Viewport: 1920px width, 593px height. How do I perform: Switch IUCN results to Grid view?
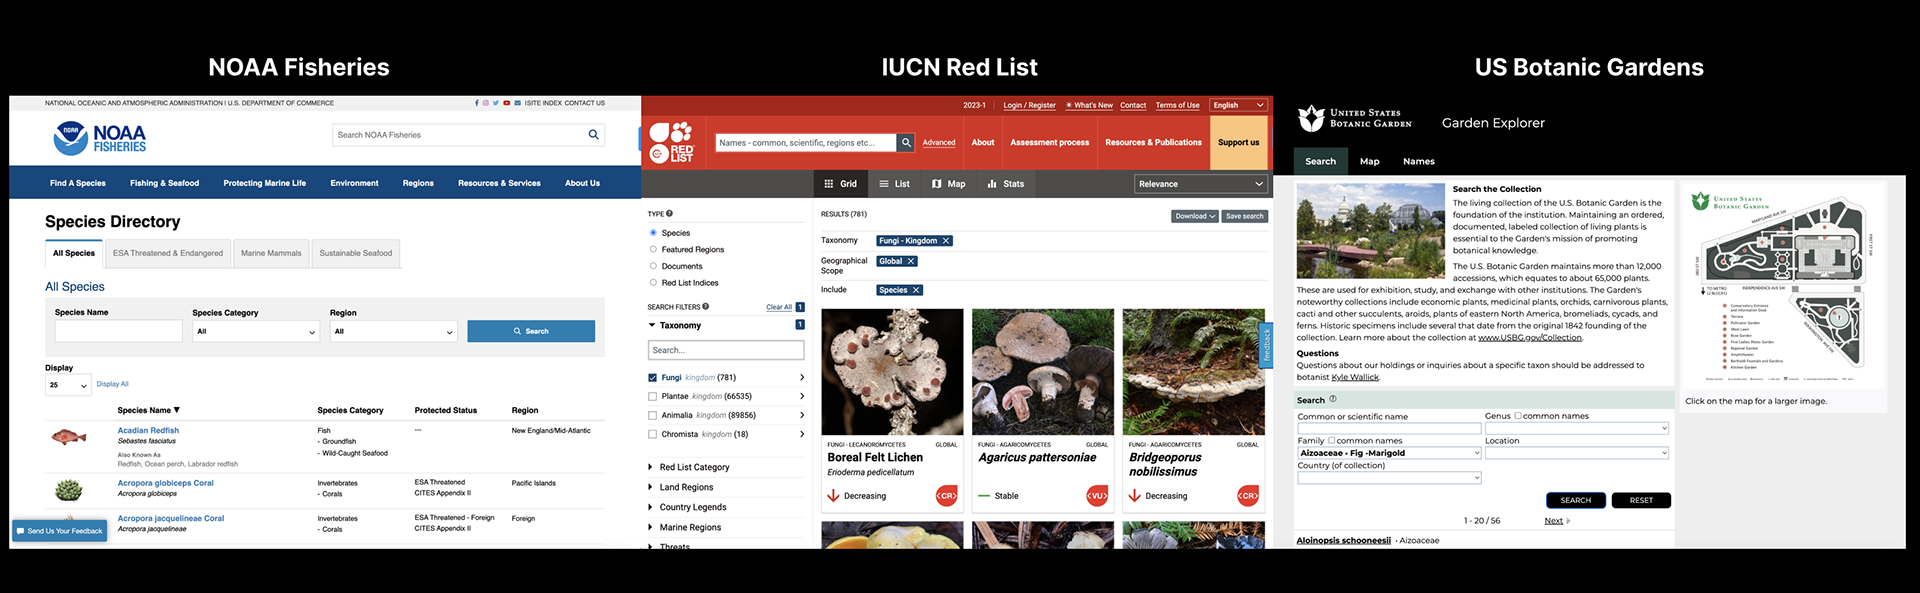point(841,184)
